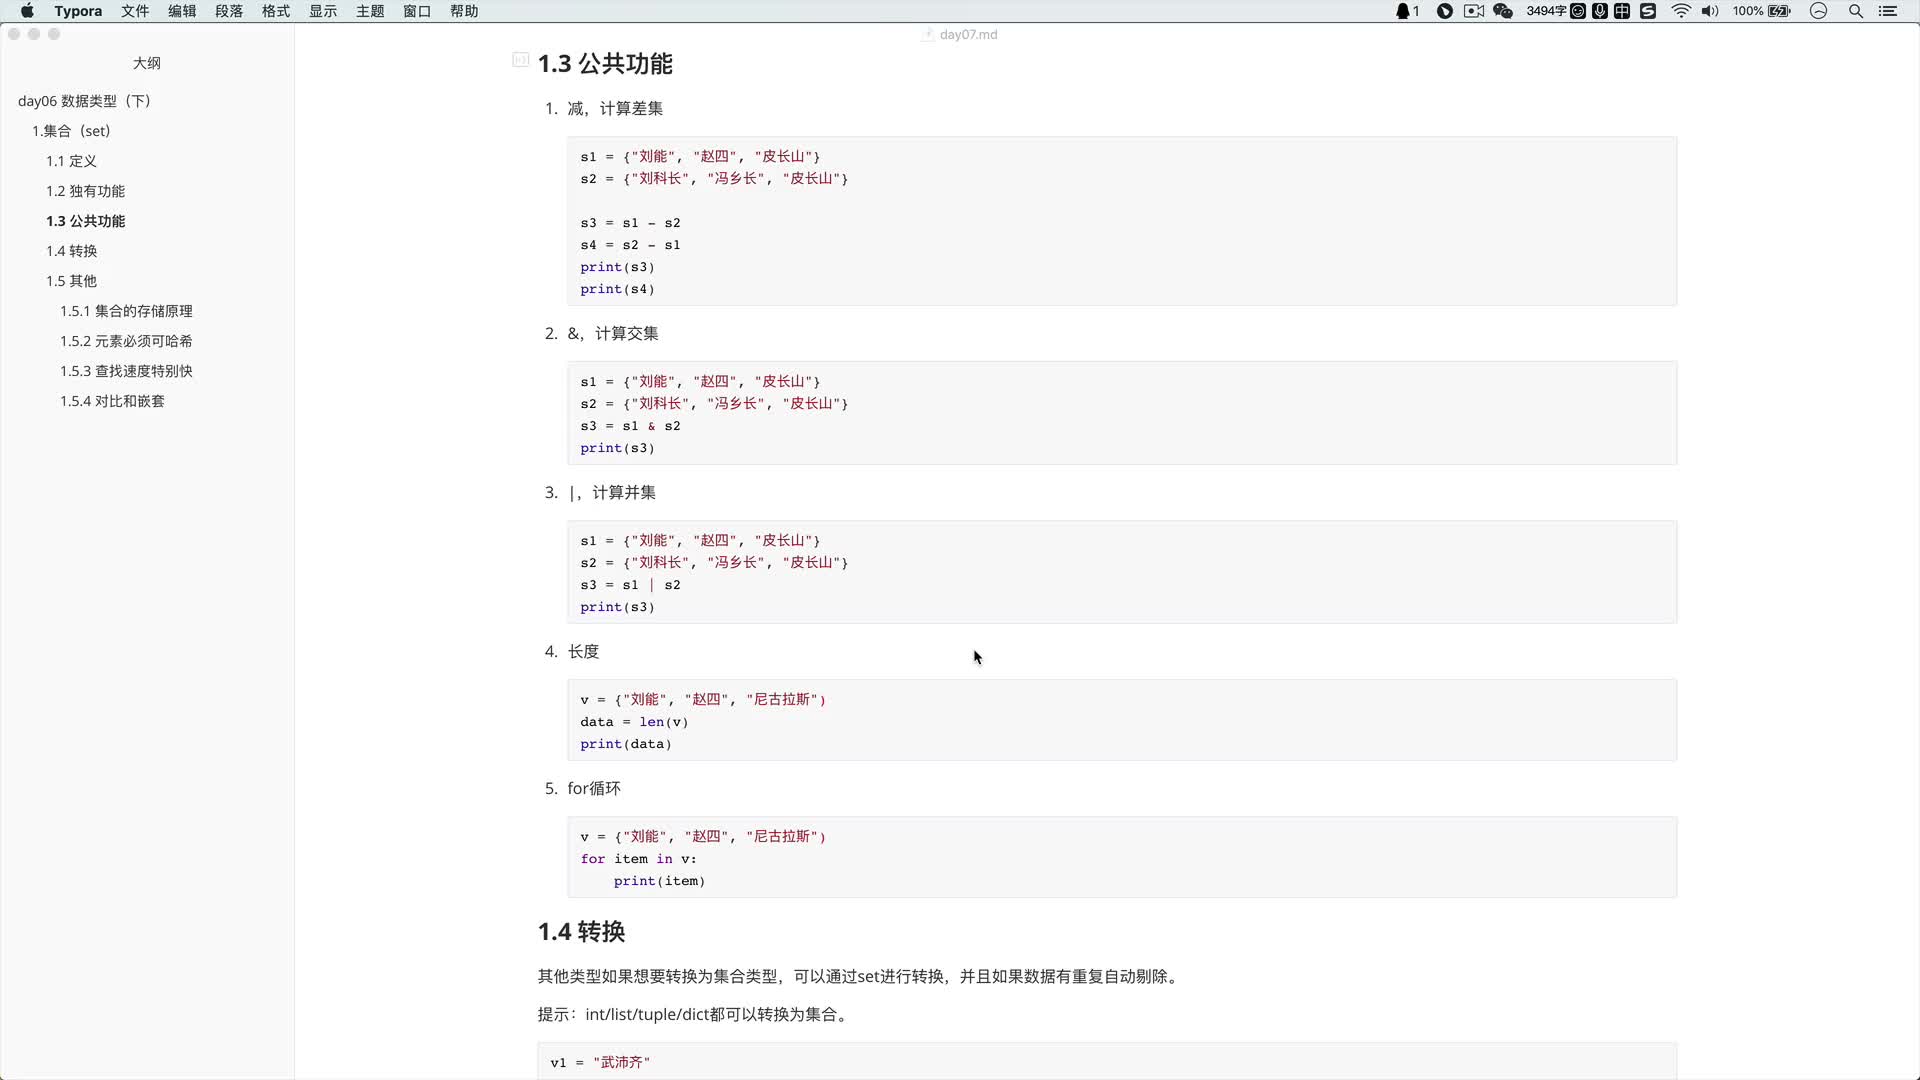1920x1080 pixels.
Task: Click code line data = len(v)
Action: [634, 722]
